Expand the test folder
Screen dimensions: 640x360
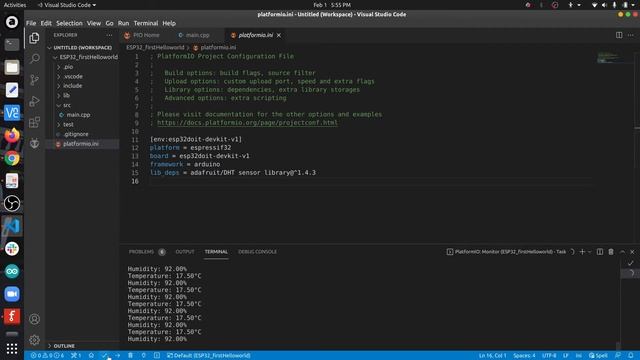click(82, 124)
